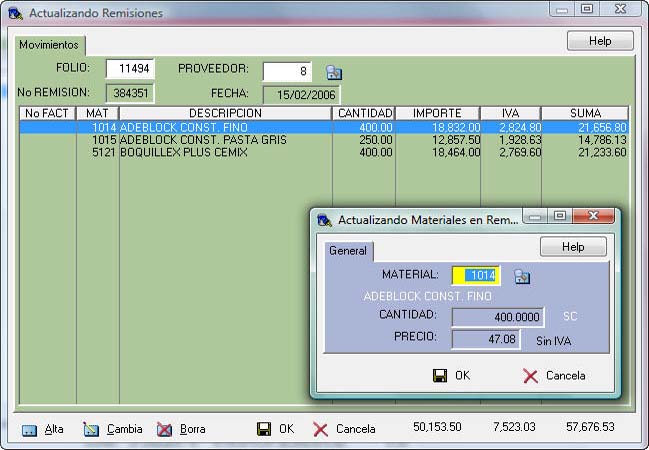649x450 pixels.
Task: Click Cancela label in materials dialog
Action: pyautogui.click(x=565, y=375)
